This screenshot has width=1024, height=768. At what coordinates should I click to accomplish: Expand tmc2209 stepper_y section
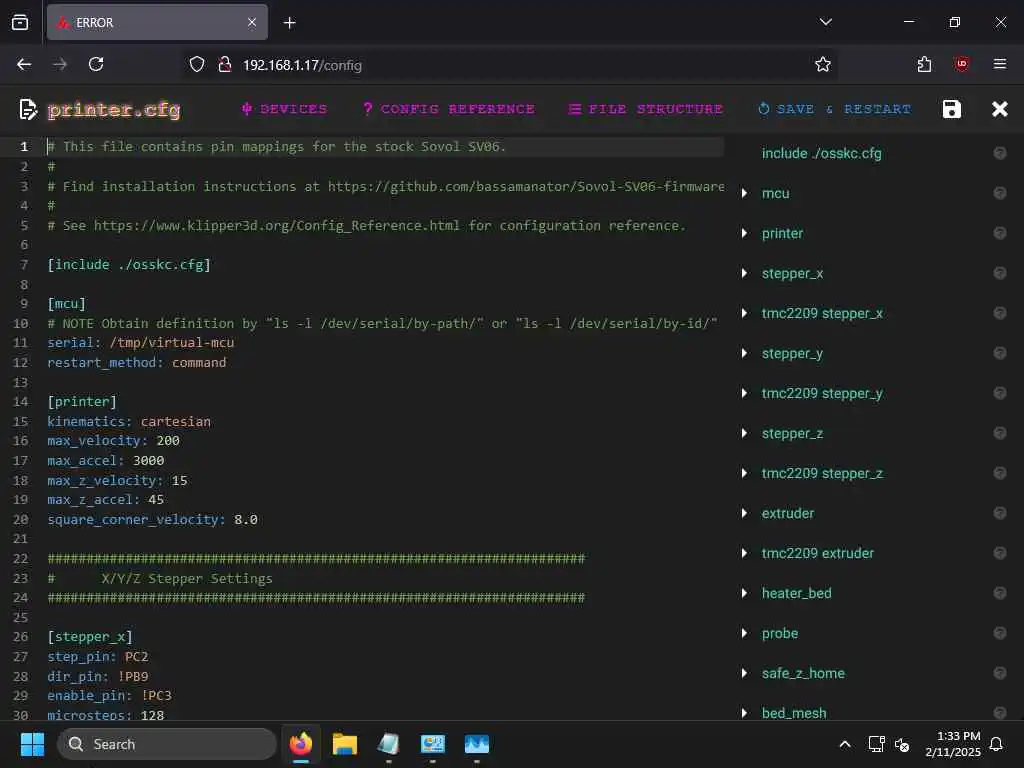744,393
